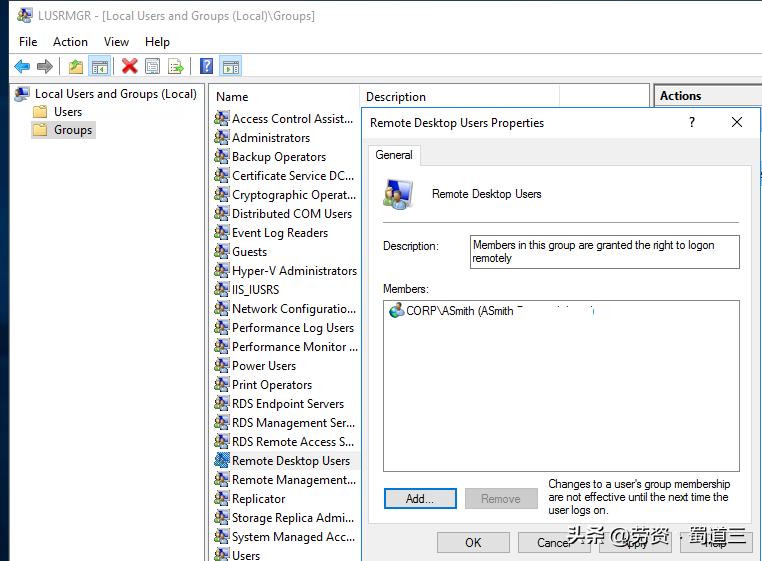Open the File menu
762x561 pixels.
28,42
